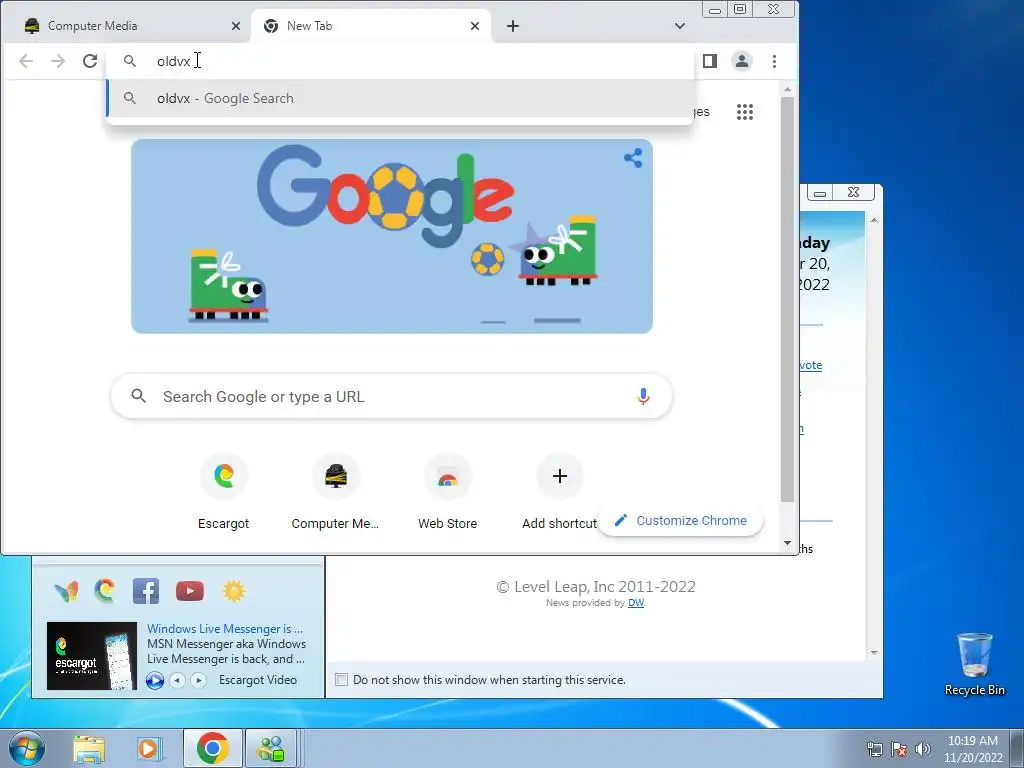Image resolution: width=1024 pixels, height=768 pixels.
Task: Open the Facebook icon in Messenger
Action: pyautogui.click(x=146, y=591)
